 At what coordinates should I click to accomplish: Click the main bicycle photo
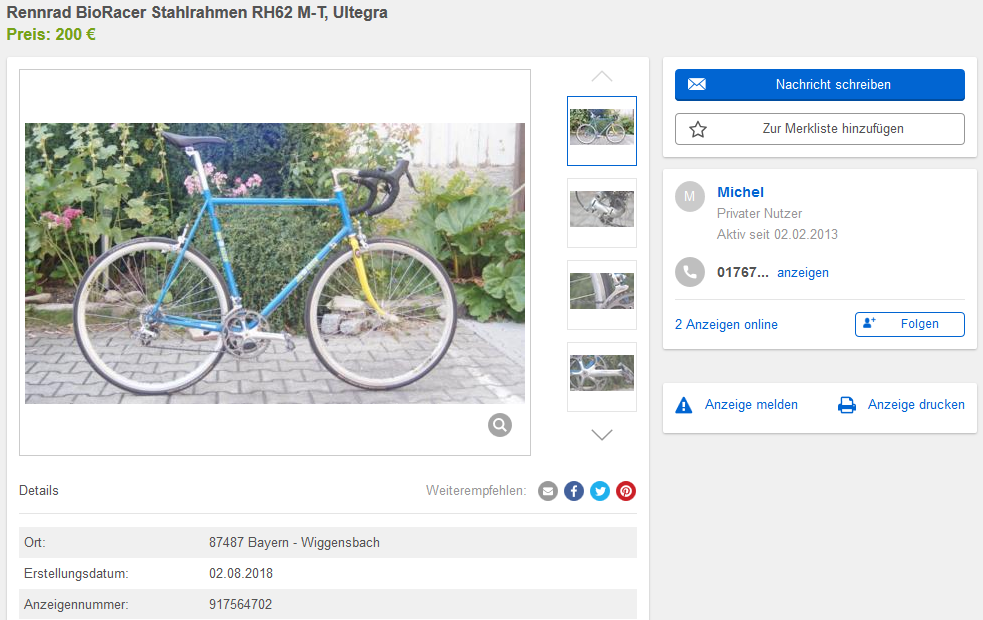coord(275,263)
